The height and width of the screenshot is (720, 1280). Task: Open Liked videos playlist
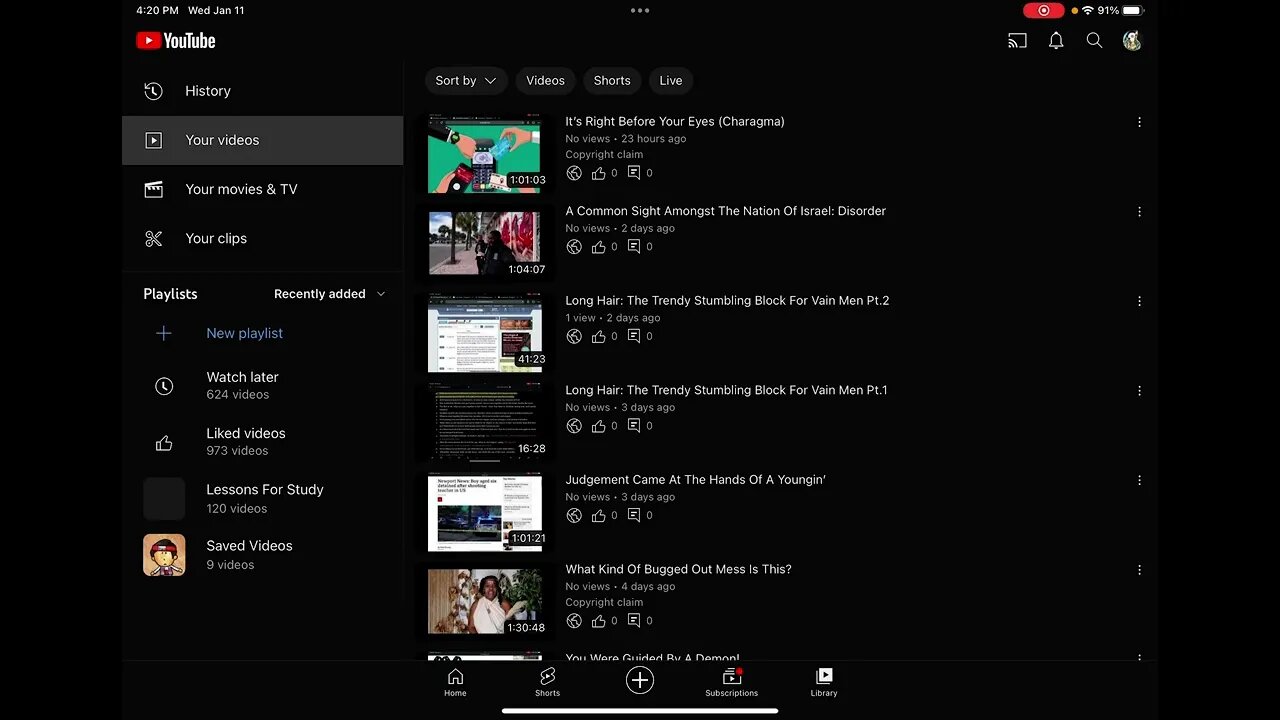(262, 442)
